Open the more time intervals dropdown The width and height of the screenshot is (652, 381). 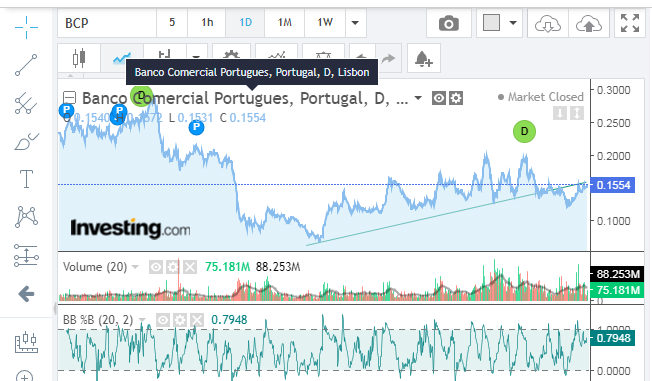(356, 23)
